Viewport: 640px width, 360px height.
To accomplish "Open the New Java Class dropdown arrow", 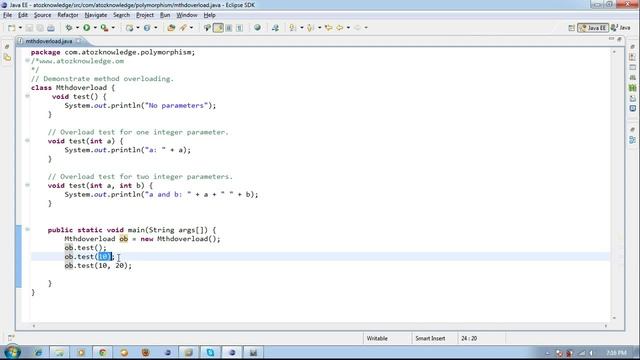I will [x=156, y=28].
